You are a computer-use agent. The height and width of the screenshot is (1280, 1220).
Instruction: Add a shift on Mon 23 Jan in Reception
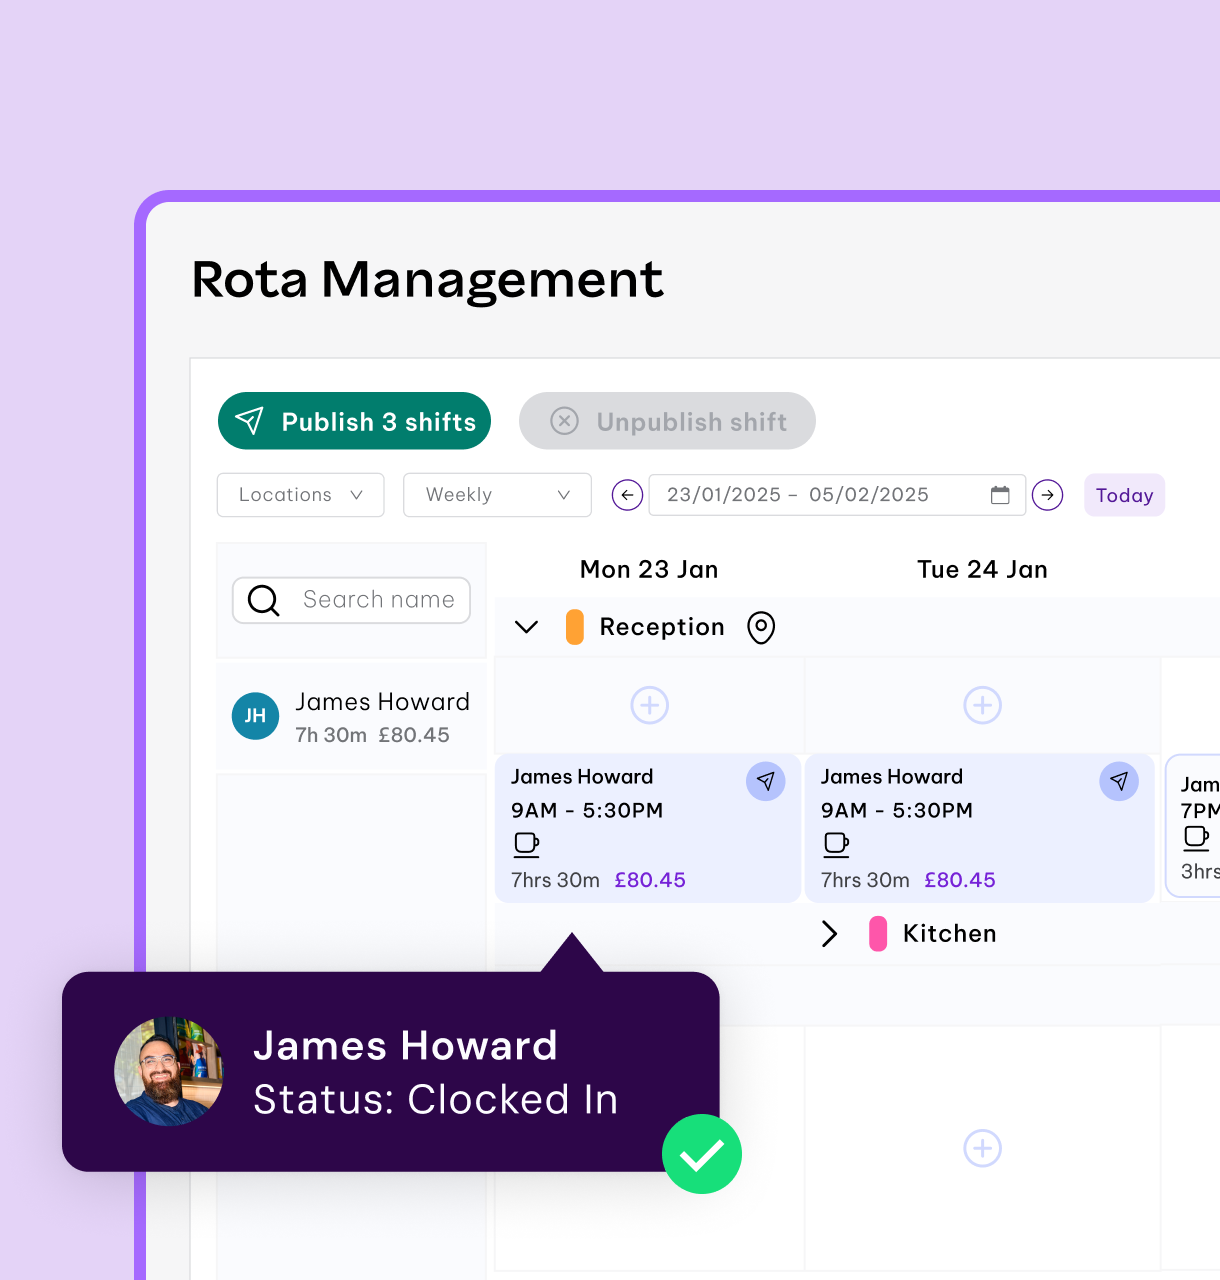point(649,705)
